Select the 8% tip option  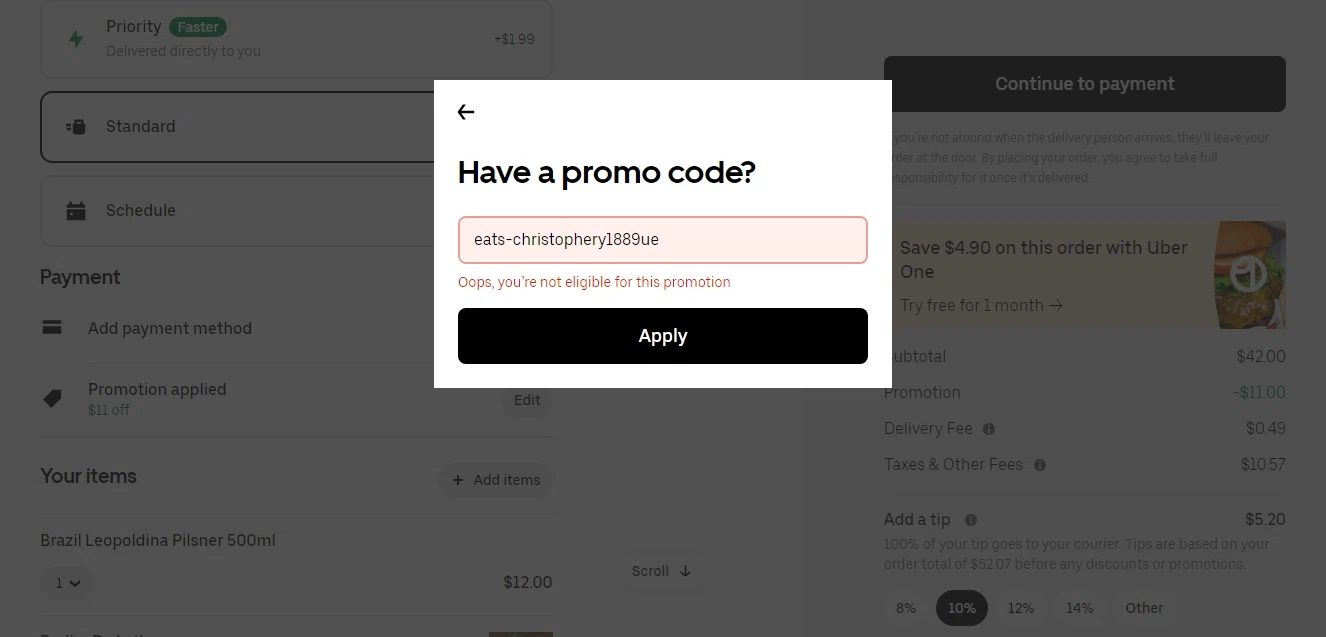click(x=906, y=608)
